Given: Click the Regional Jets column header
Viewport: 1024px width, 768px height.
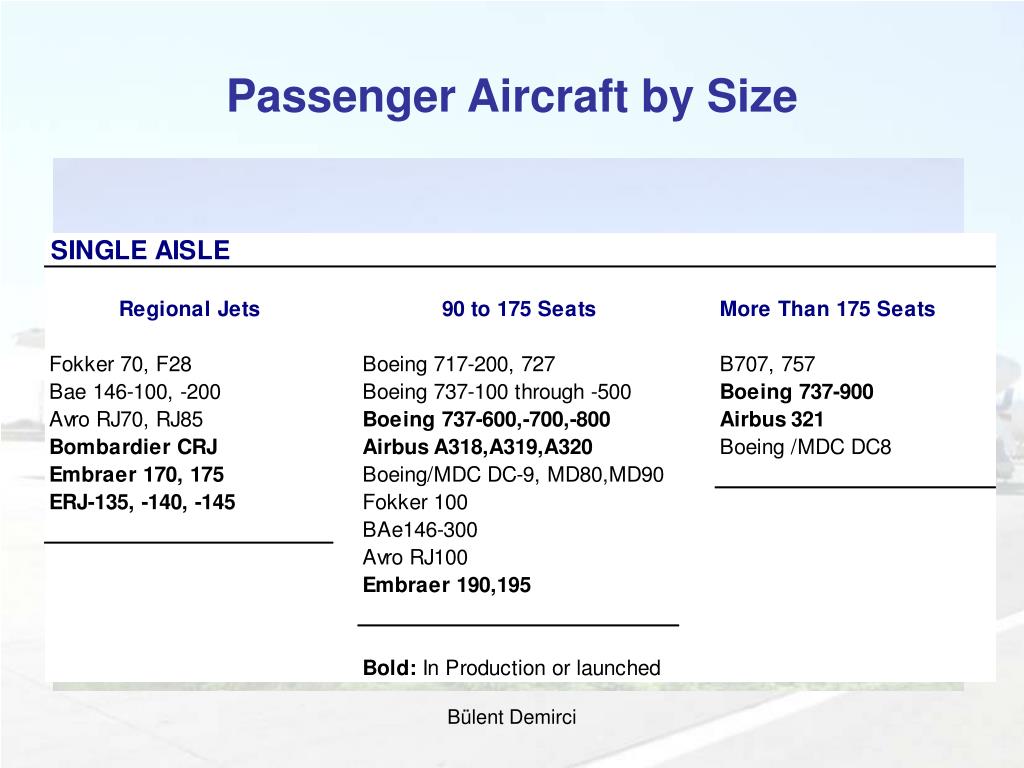Looking at the screenshot, I should pyautogui.click(x=189, y=308).
